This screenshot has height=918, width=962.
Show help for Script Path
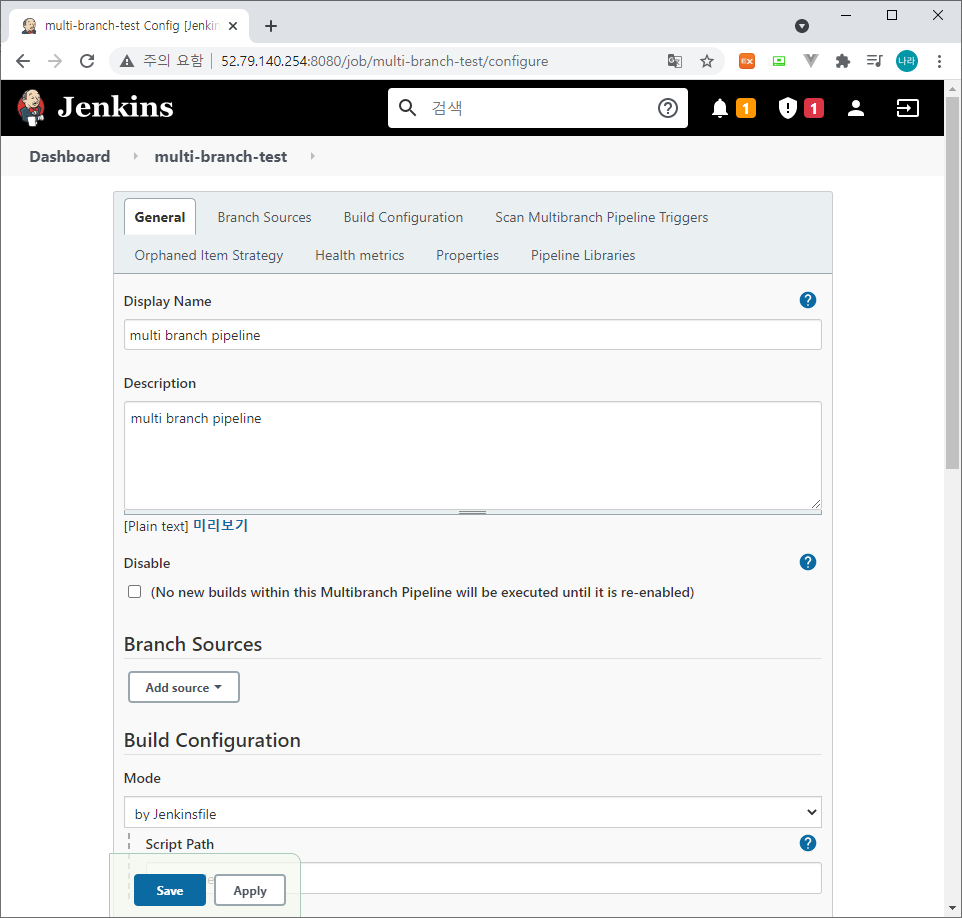[808, 843]
